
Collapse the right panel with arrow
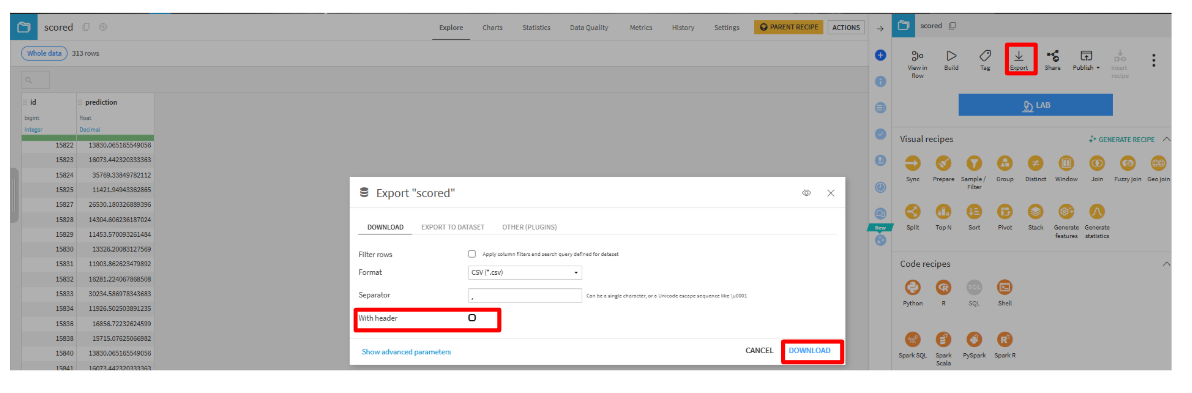point(880,28)
